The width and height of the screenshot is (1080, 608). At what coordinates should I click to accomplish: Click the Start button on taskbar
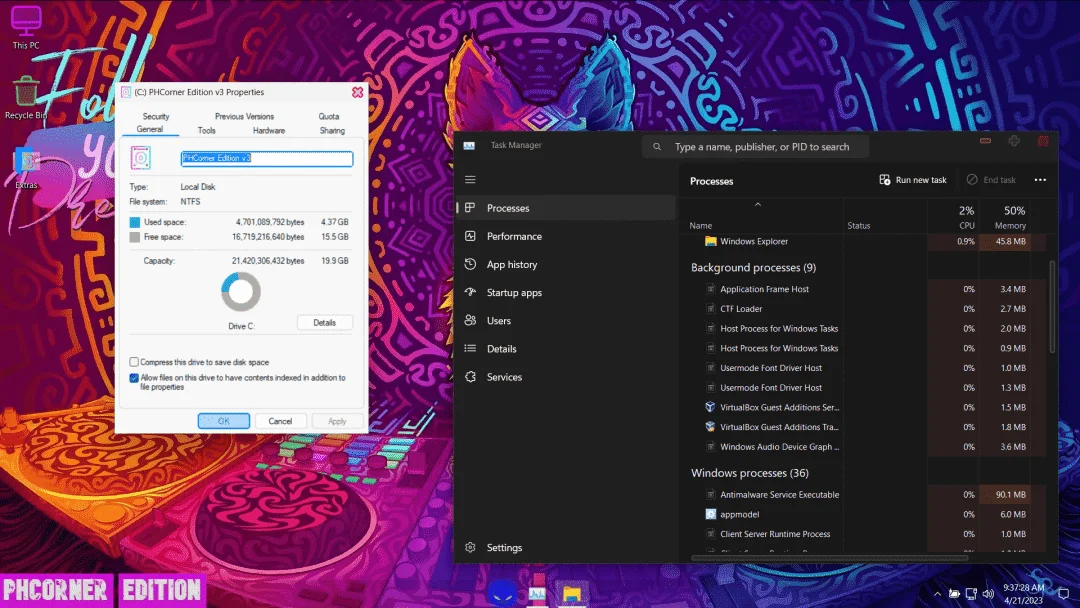(x=502, y=593)
